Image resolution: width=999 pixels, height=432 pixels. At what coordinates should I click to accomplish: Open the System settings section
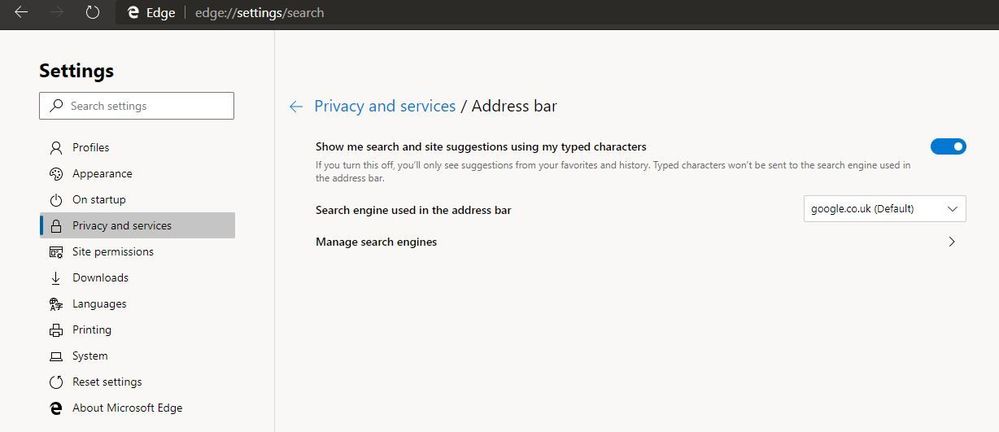tap(137, 356)
